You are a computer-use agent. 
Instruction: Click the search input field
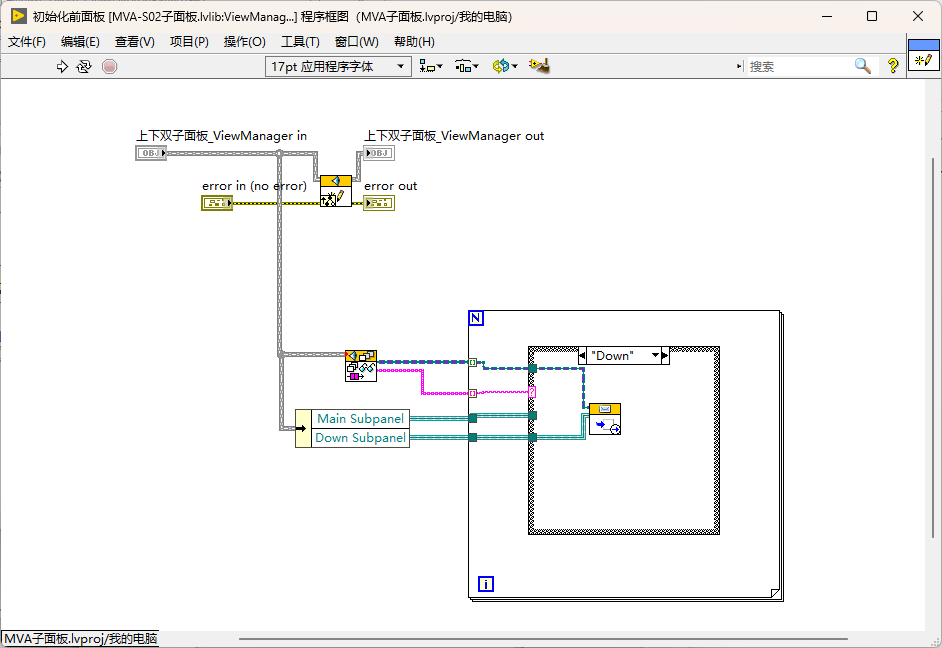point(799,67)
